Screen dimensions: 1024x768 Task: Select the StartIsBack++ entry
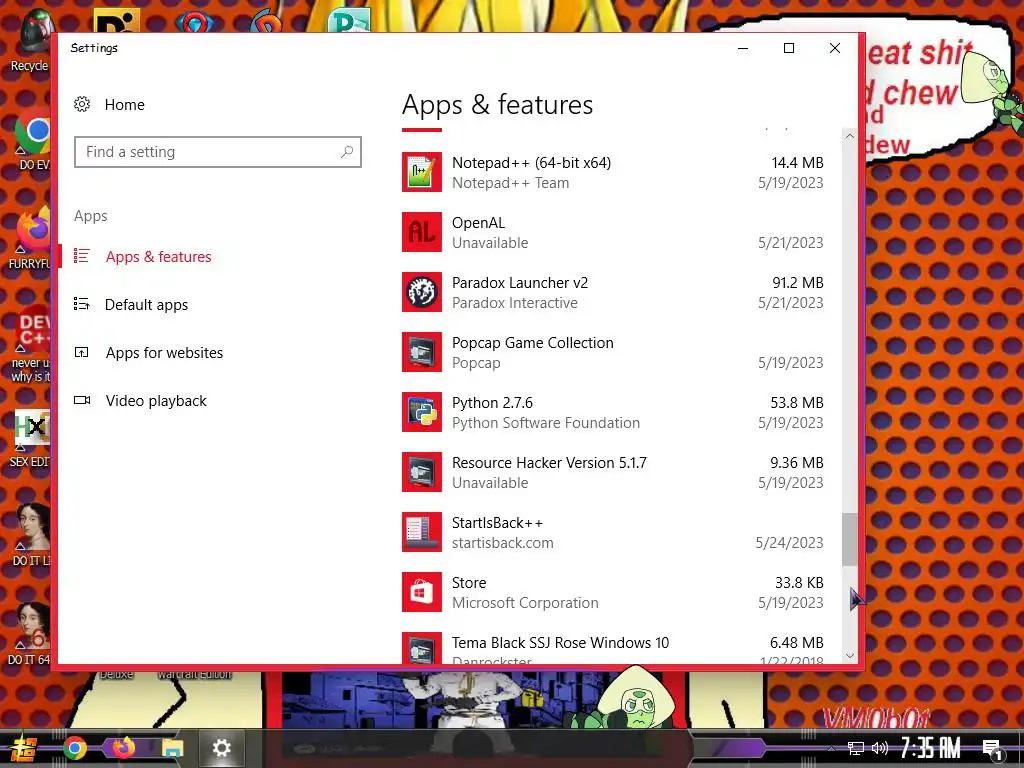click(x=613, y=533)
